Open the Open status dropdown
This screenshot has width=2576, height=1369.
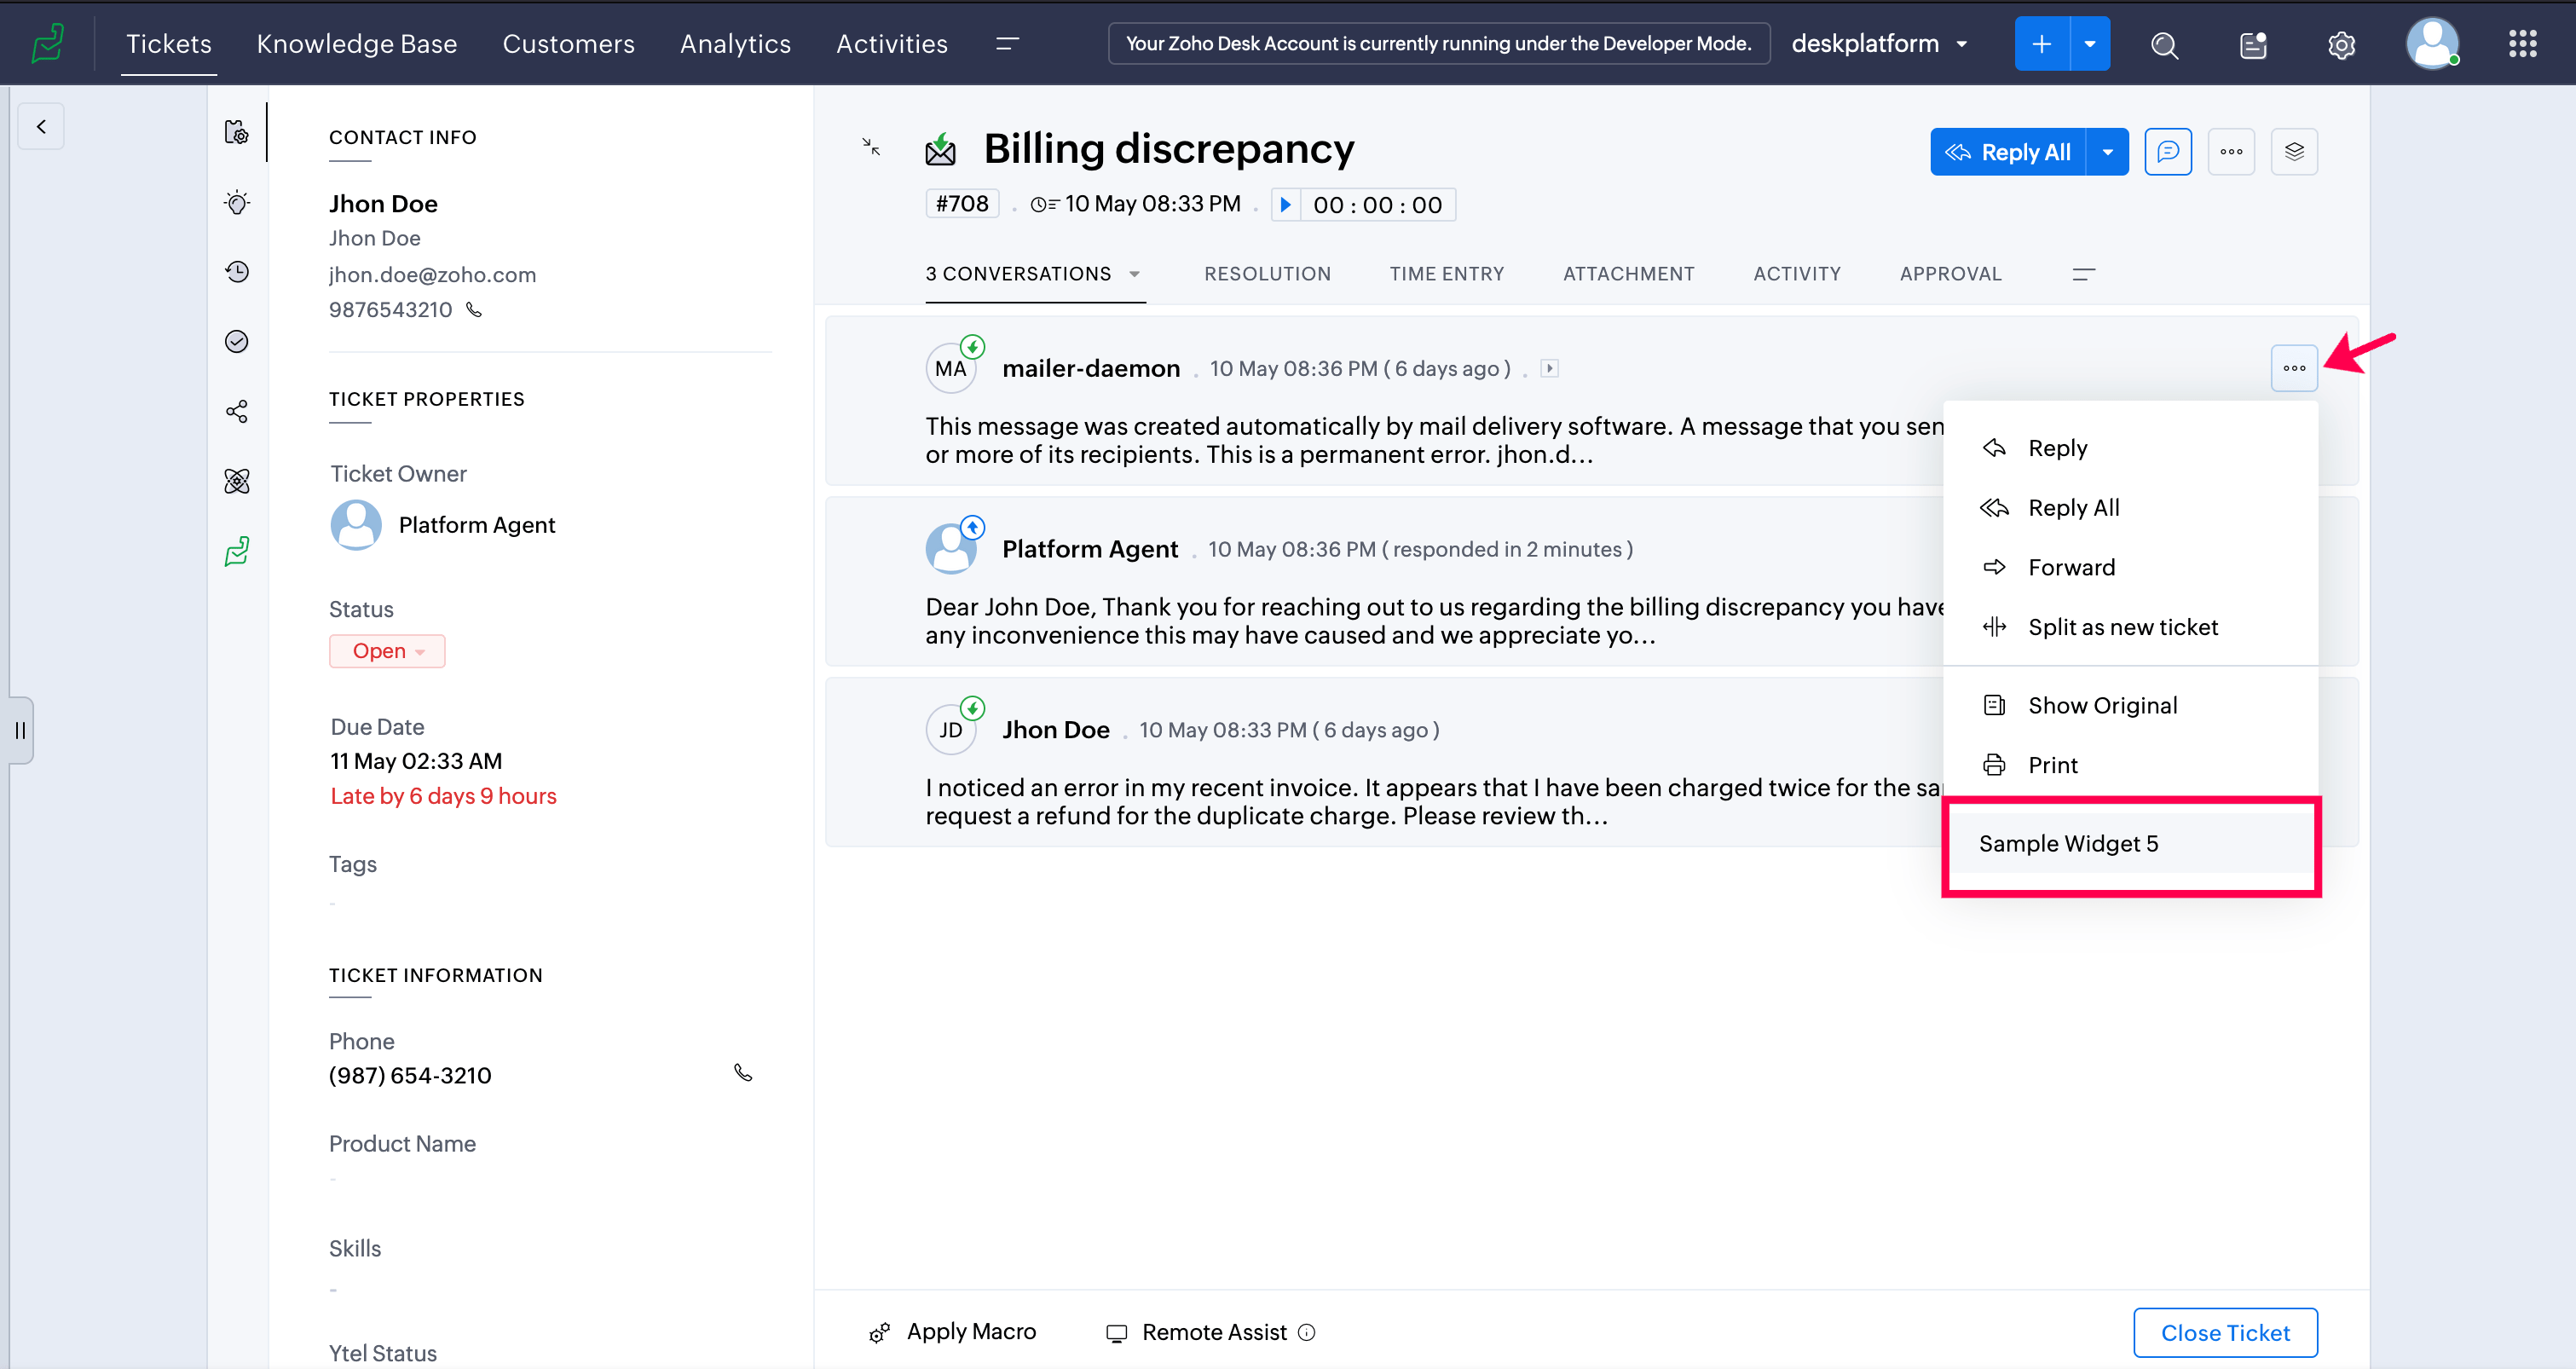click(387, 651)
